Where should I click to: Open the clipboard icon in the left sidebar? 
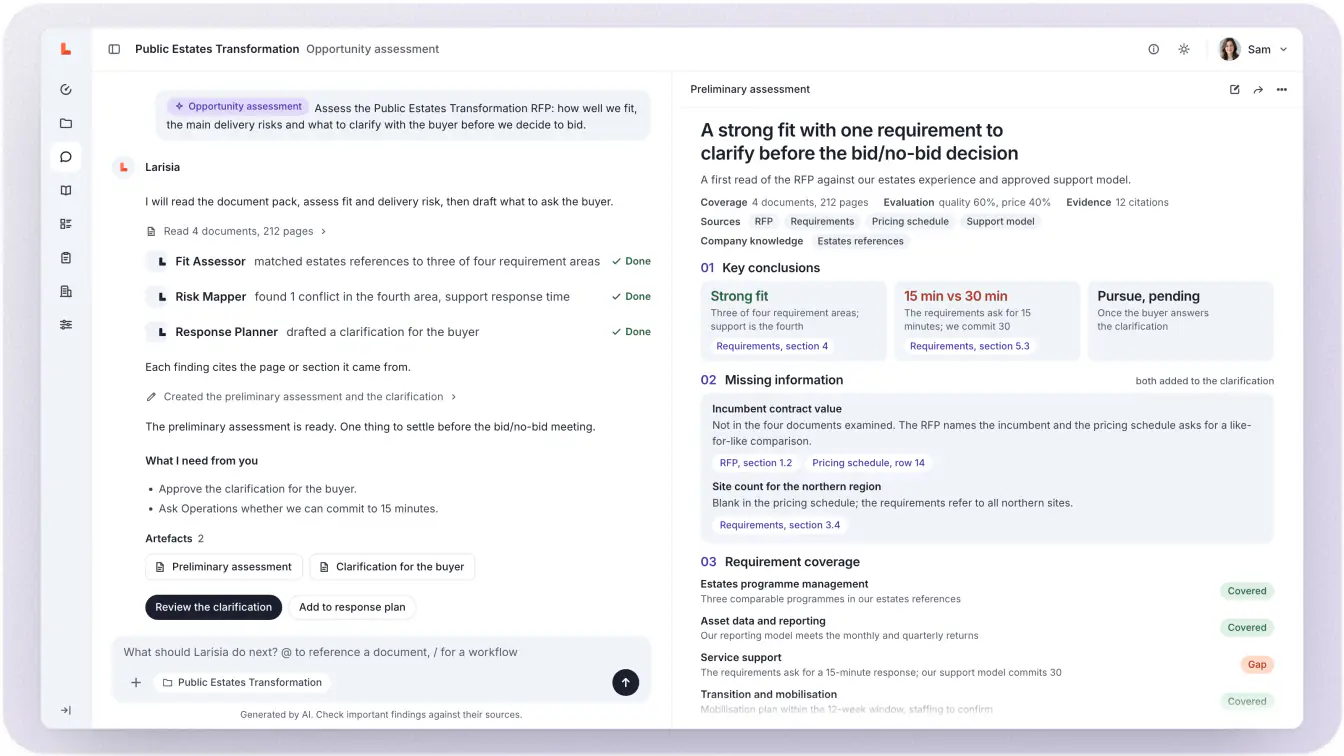coord(66,258)
